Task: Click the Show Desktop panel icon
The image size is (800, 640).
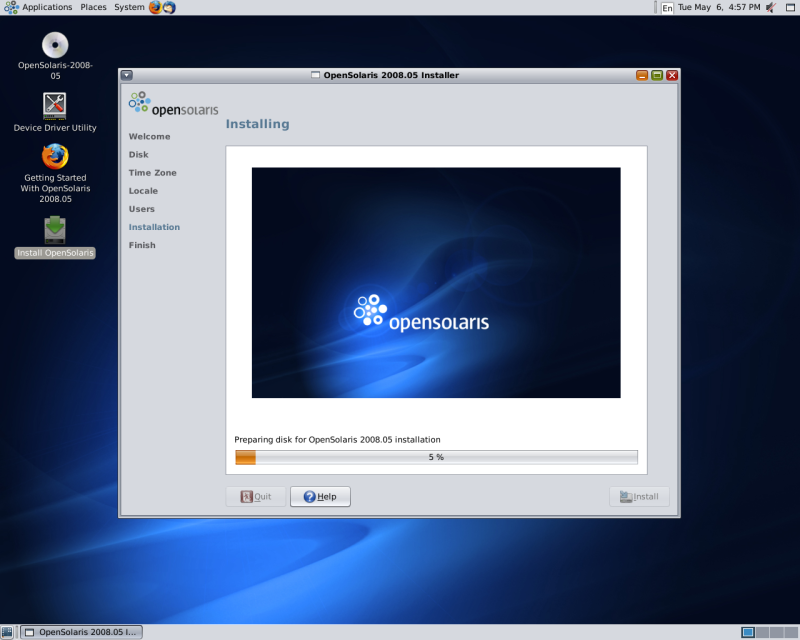Action: tap(7, 632)
